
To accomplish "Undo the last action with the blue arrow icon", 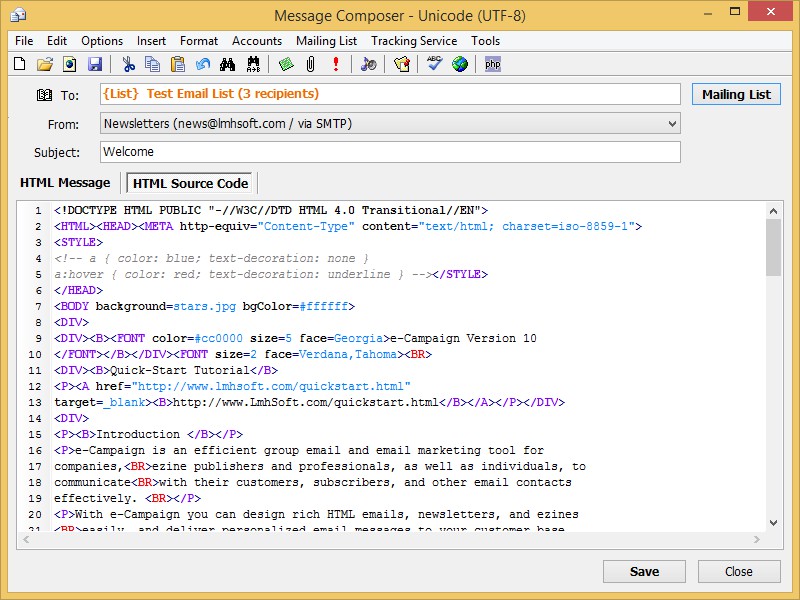I will [x=203, y=64].
